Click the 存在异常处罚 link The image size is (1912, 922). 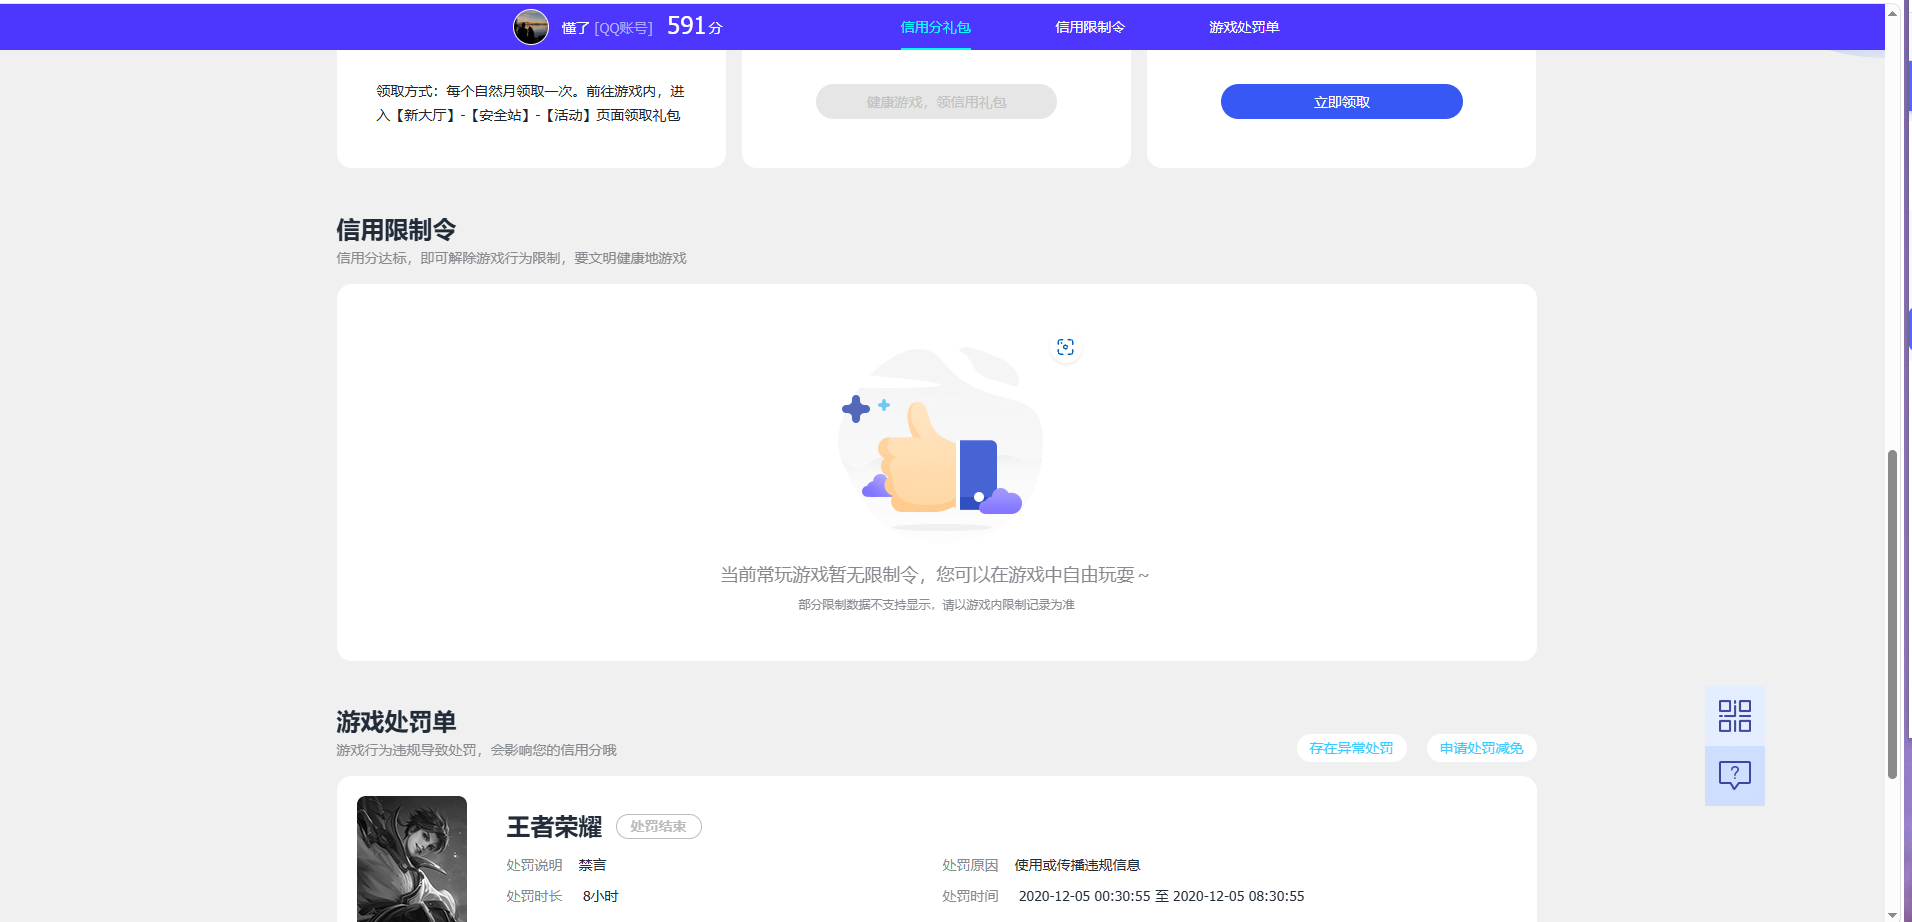click(x=1351, y=748)
